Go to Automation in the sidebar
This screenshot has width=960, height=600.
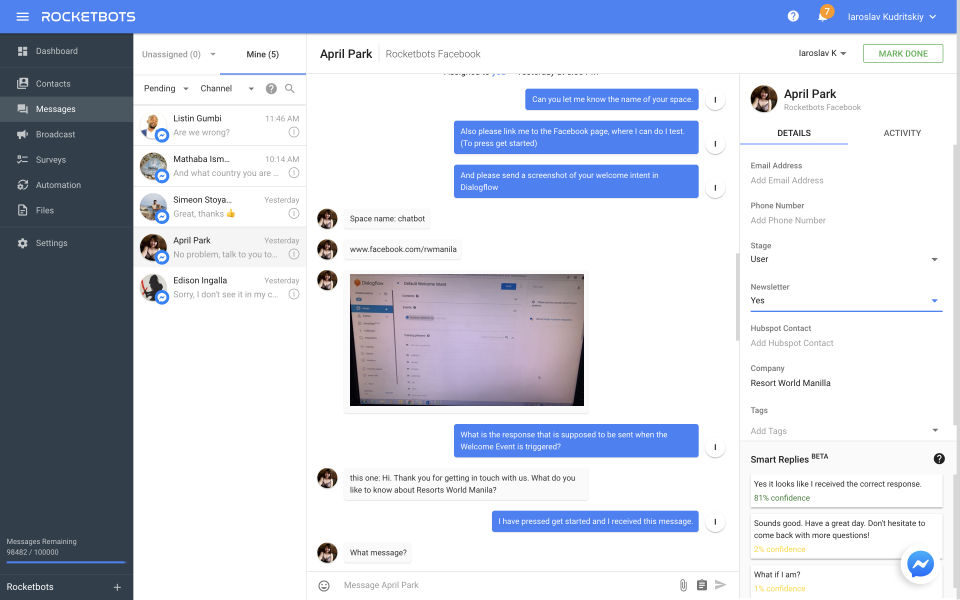click(66, 185)
